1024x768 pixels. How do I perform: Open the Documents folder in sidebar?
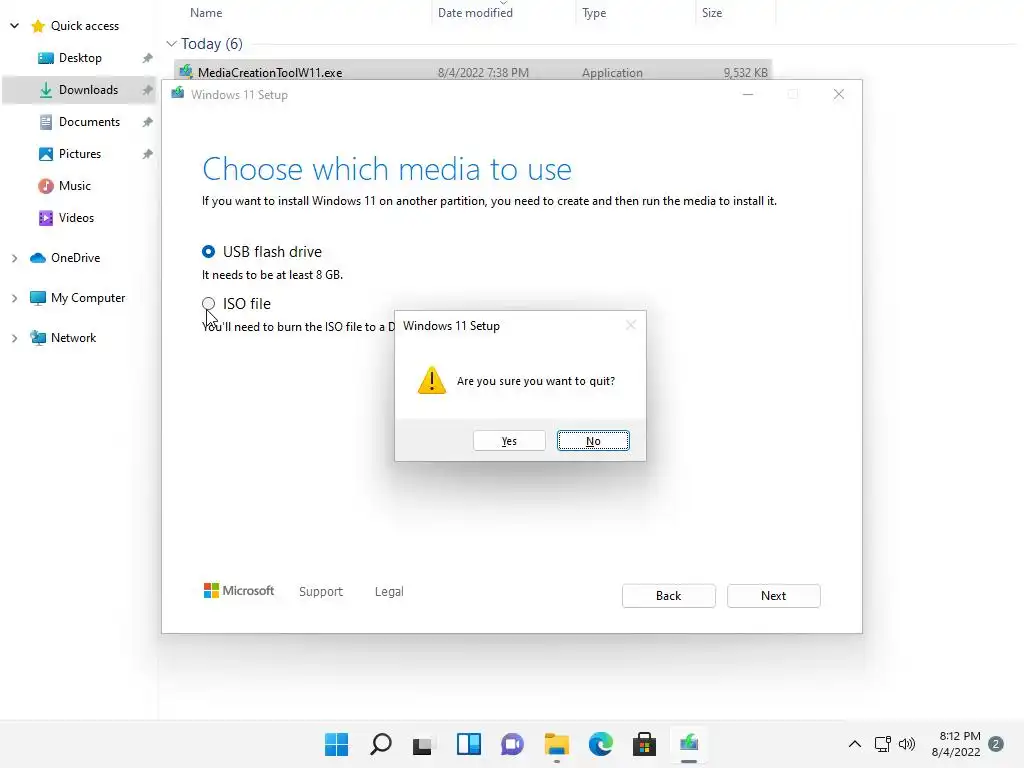89,122
